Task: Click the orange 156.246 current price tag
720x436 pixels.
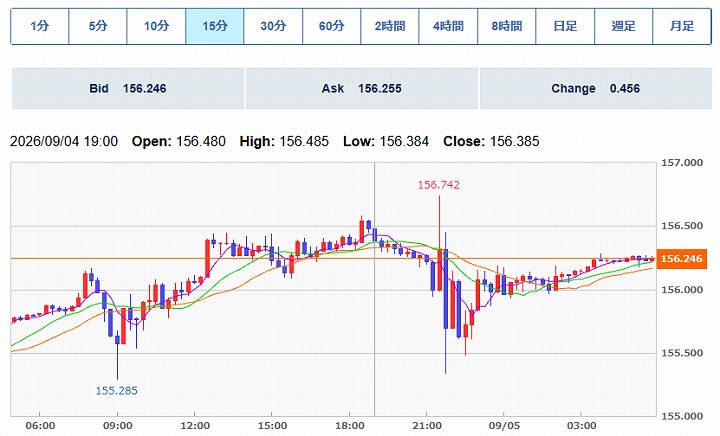Action: 681,259
